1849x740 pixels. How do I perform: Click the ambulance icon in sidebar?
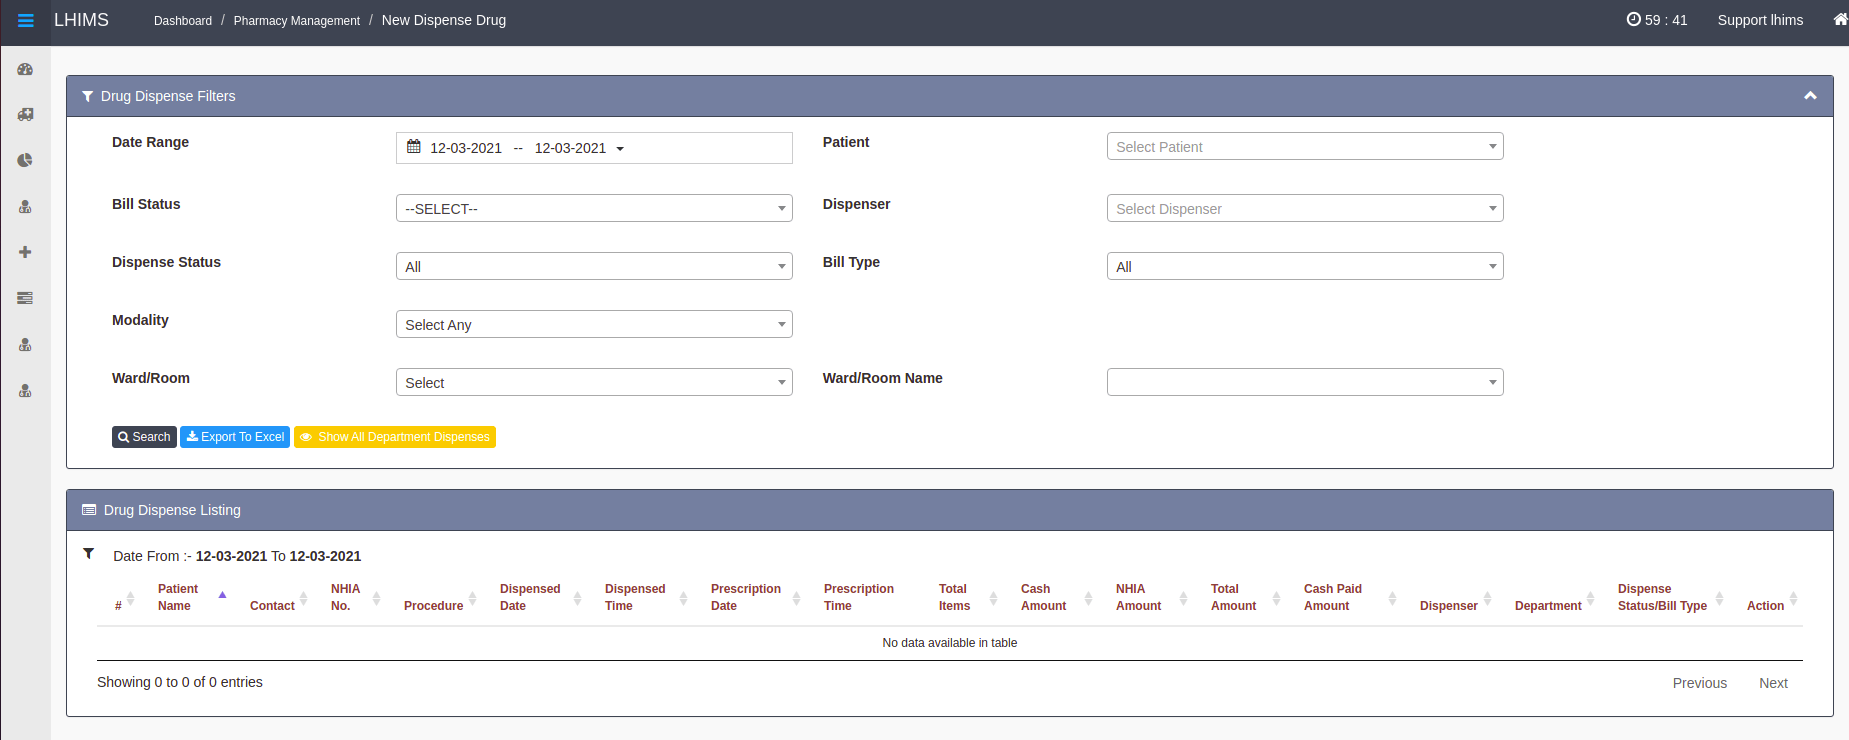pyautogui.click(x=25, y=115)
